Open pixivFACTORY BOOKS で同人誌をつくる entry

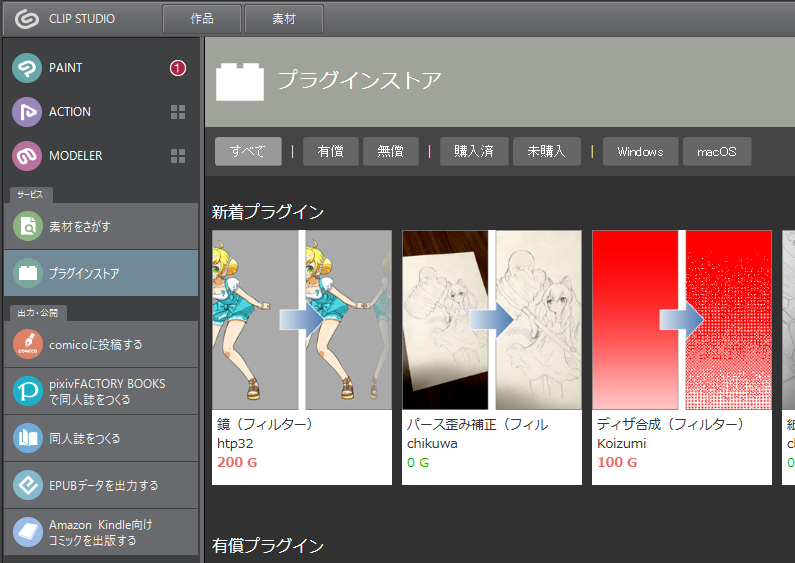(101, 391)
